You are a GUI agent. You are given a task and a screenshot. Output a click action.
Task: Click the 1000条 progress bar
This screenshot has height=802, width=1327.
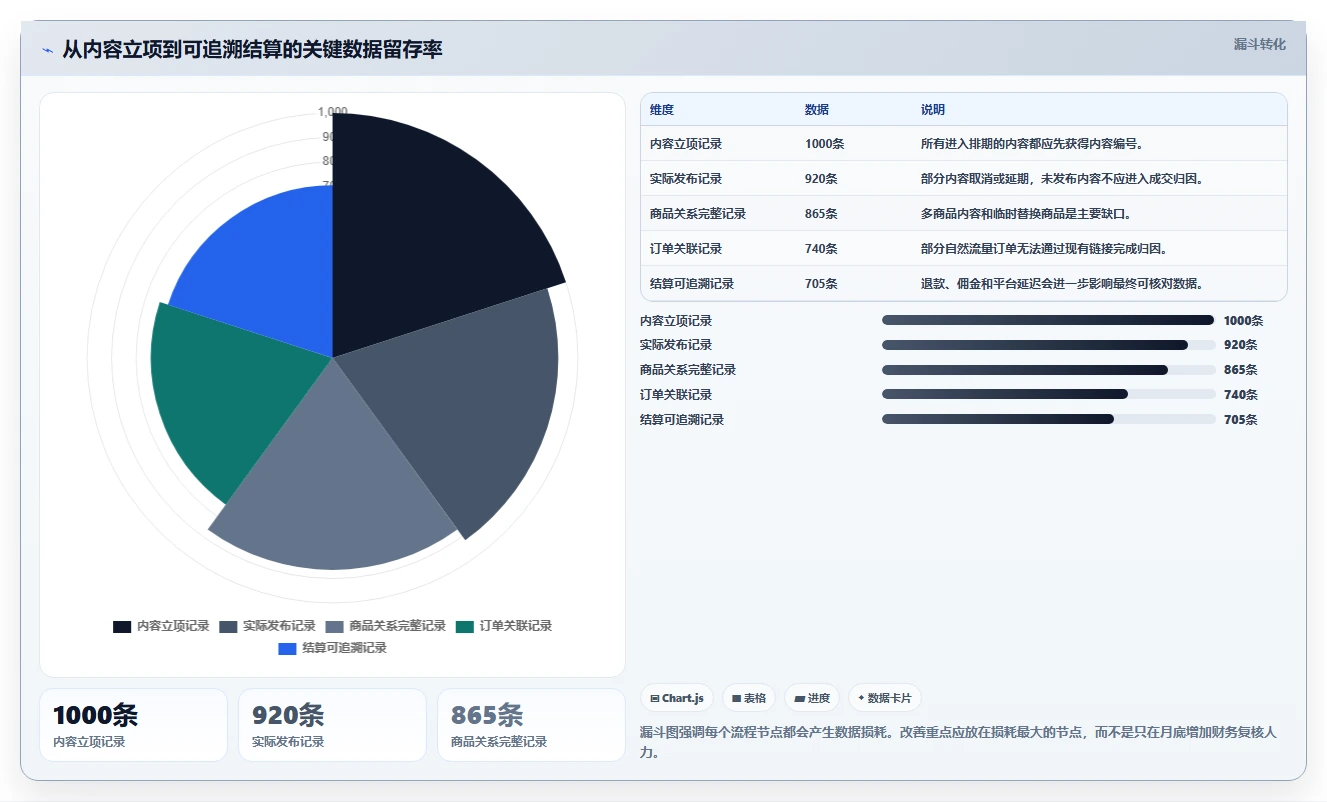coord(1048,321)
